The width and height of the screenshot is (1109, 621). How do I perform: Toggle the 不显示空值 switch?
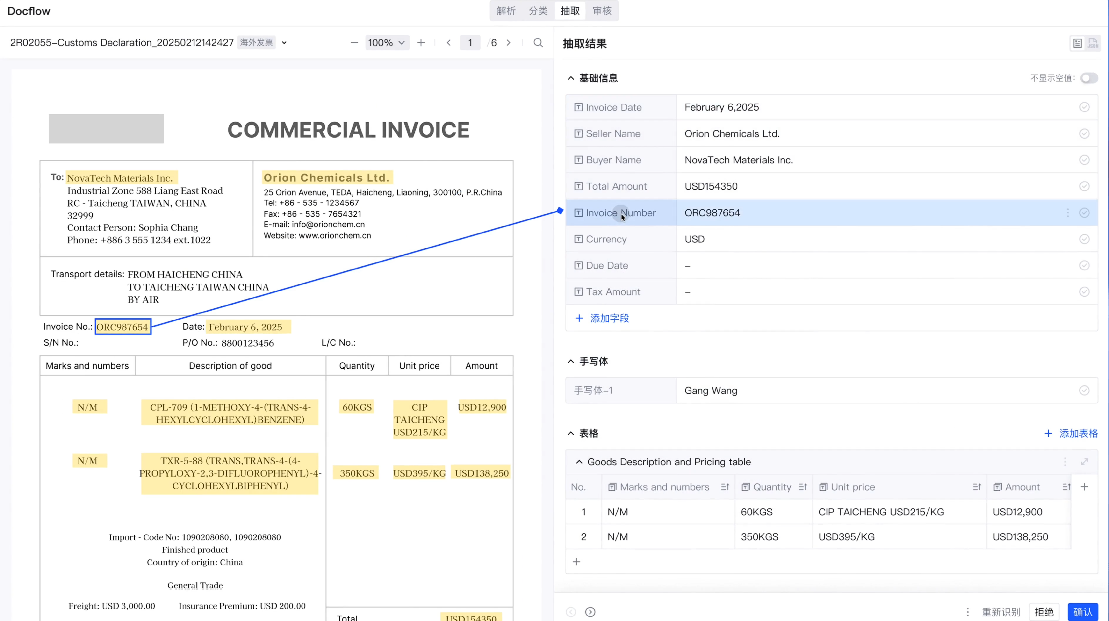[1088, 78]
